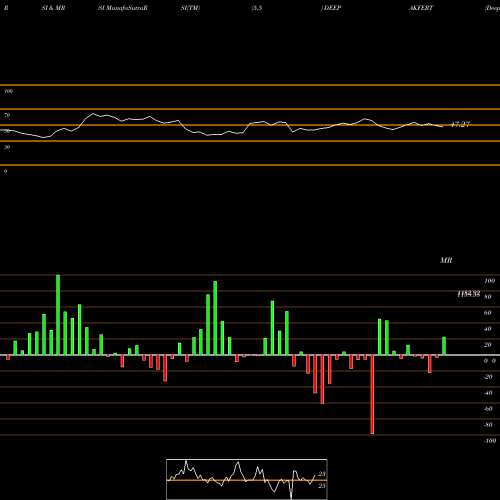Select the RSI panel's 70 level label
This screenshot has height=500, width=500.
pos(7,115)
